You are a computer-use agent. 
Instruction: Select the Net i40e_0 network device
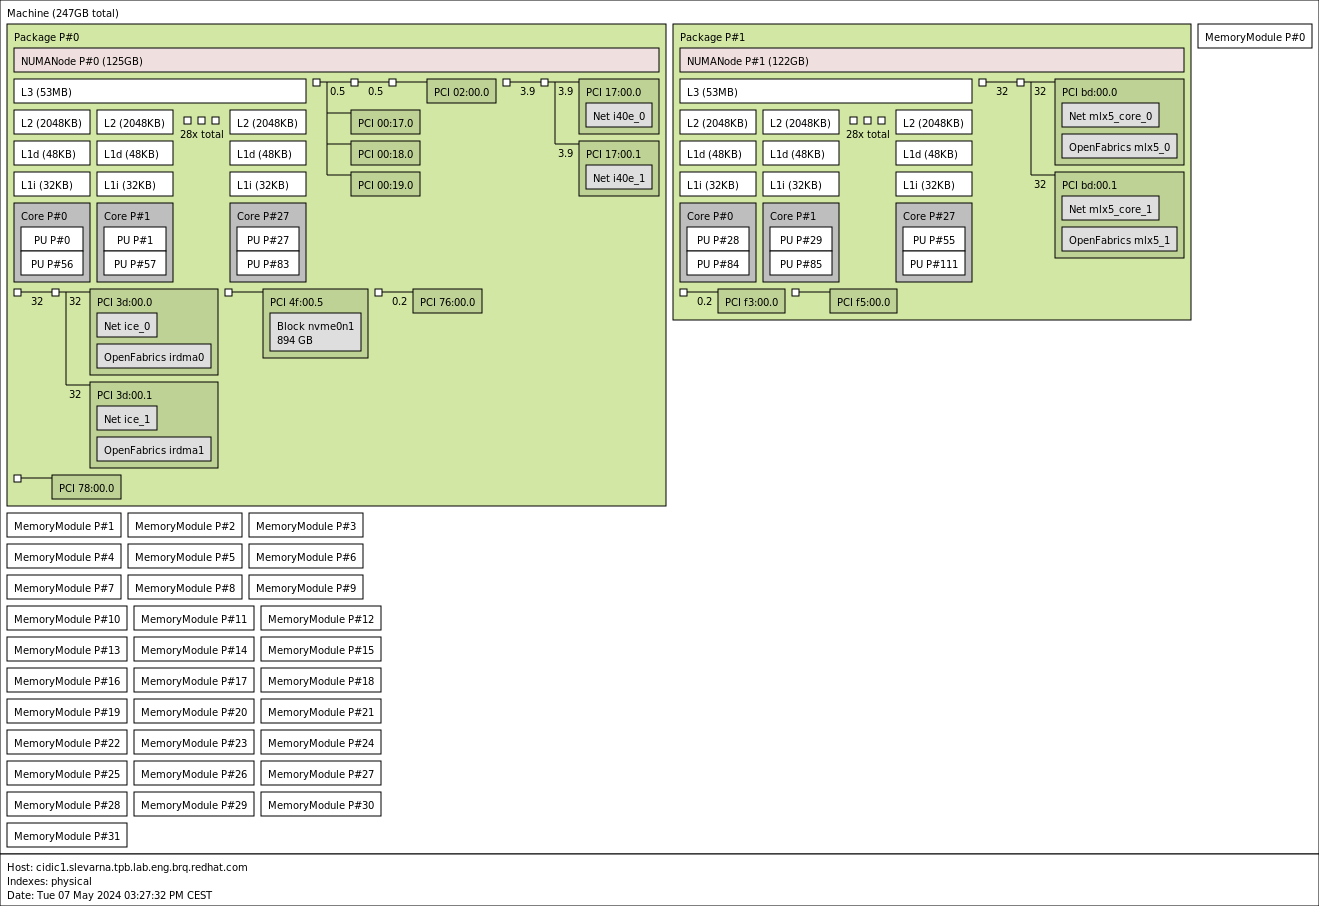pyautogui.click(x=618, y=116)
